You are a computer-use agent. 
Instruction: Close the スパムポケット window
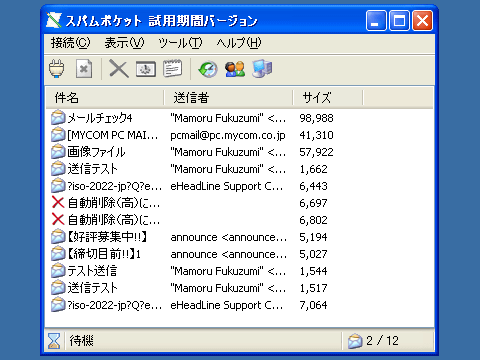[422, 21]
